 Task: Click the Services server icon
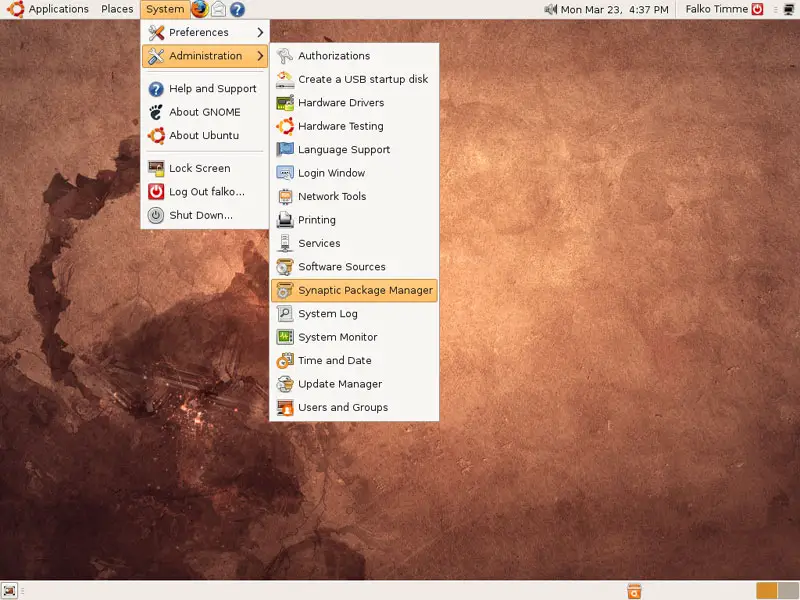pos(285,243)
